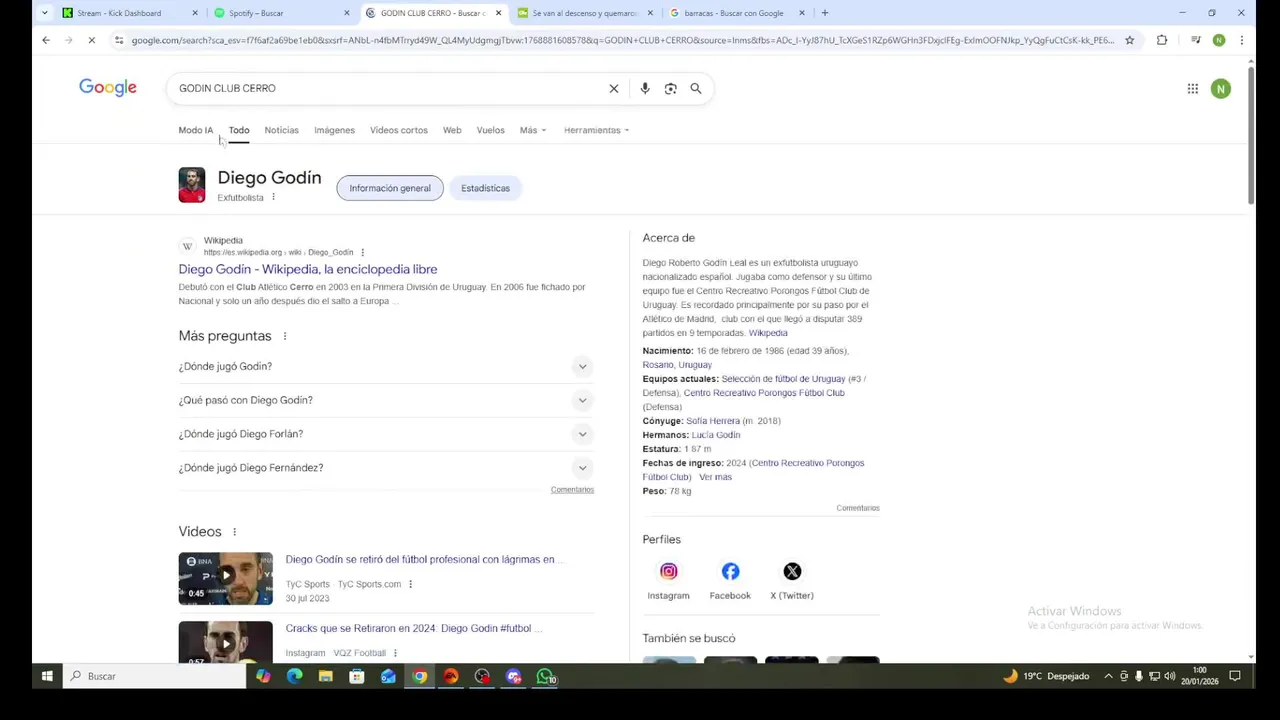Open the Copilot taskbar icon
The image size is (1280, 720).
tap(263, 676)
